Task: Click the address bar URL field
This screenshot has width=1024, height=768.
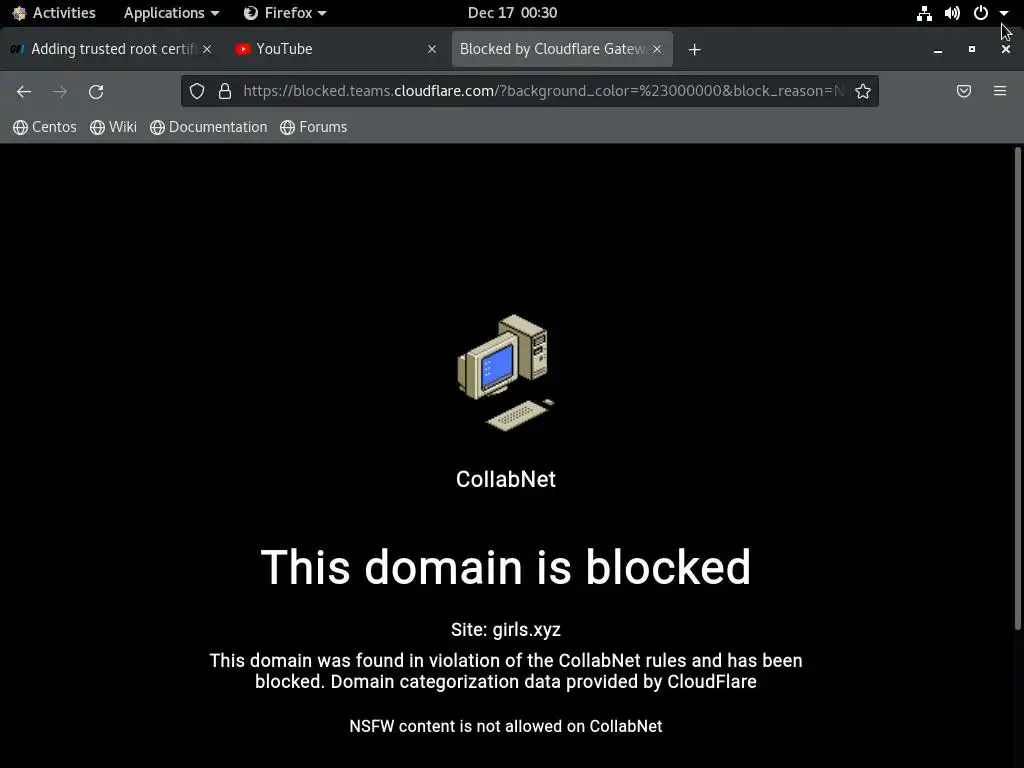Action: [x=543, y=91]
